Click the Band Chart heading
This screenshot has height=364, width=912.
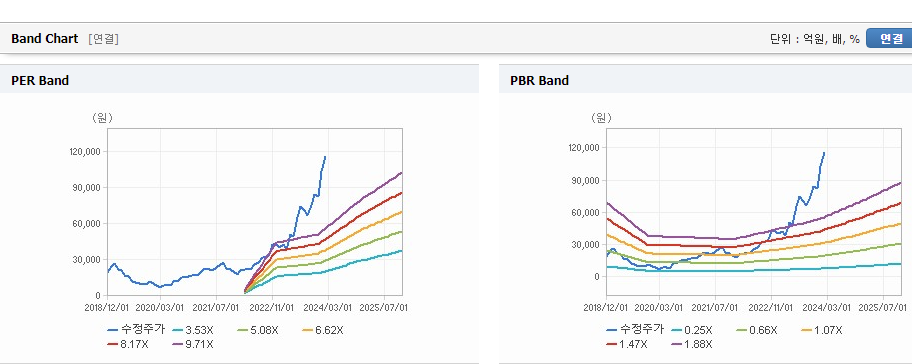tap(44, 39)
